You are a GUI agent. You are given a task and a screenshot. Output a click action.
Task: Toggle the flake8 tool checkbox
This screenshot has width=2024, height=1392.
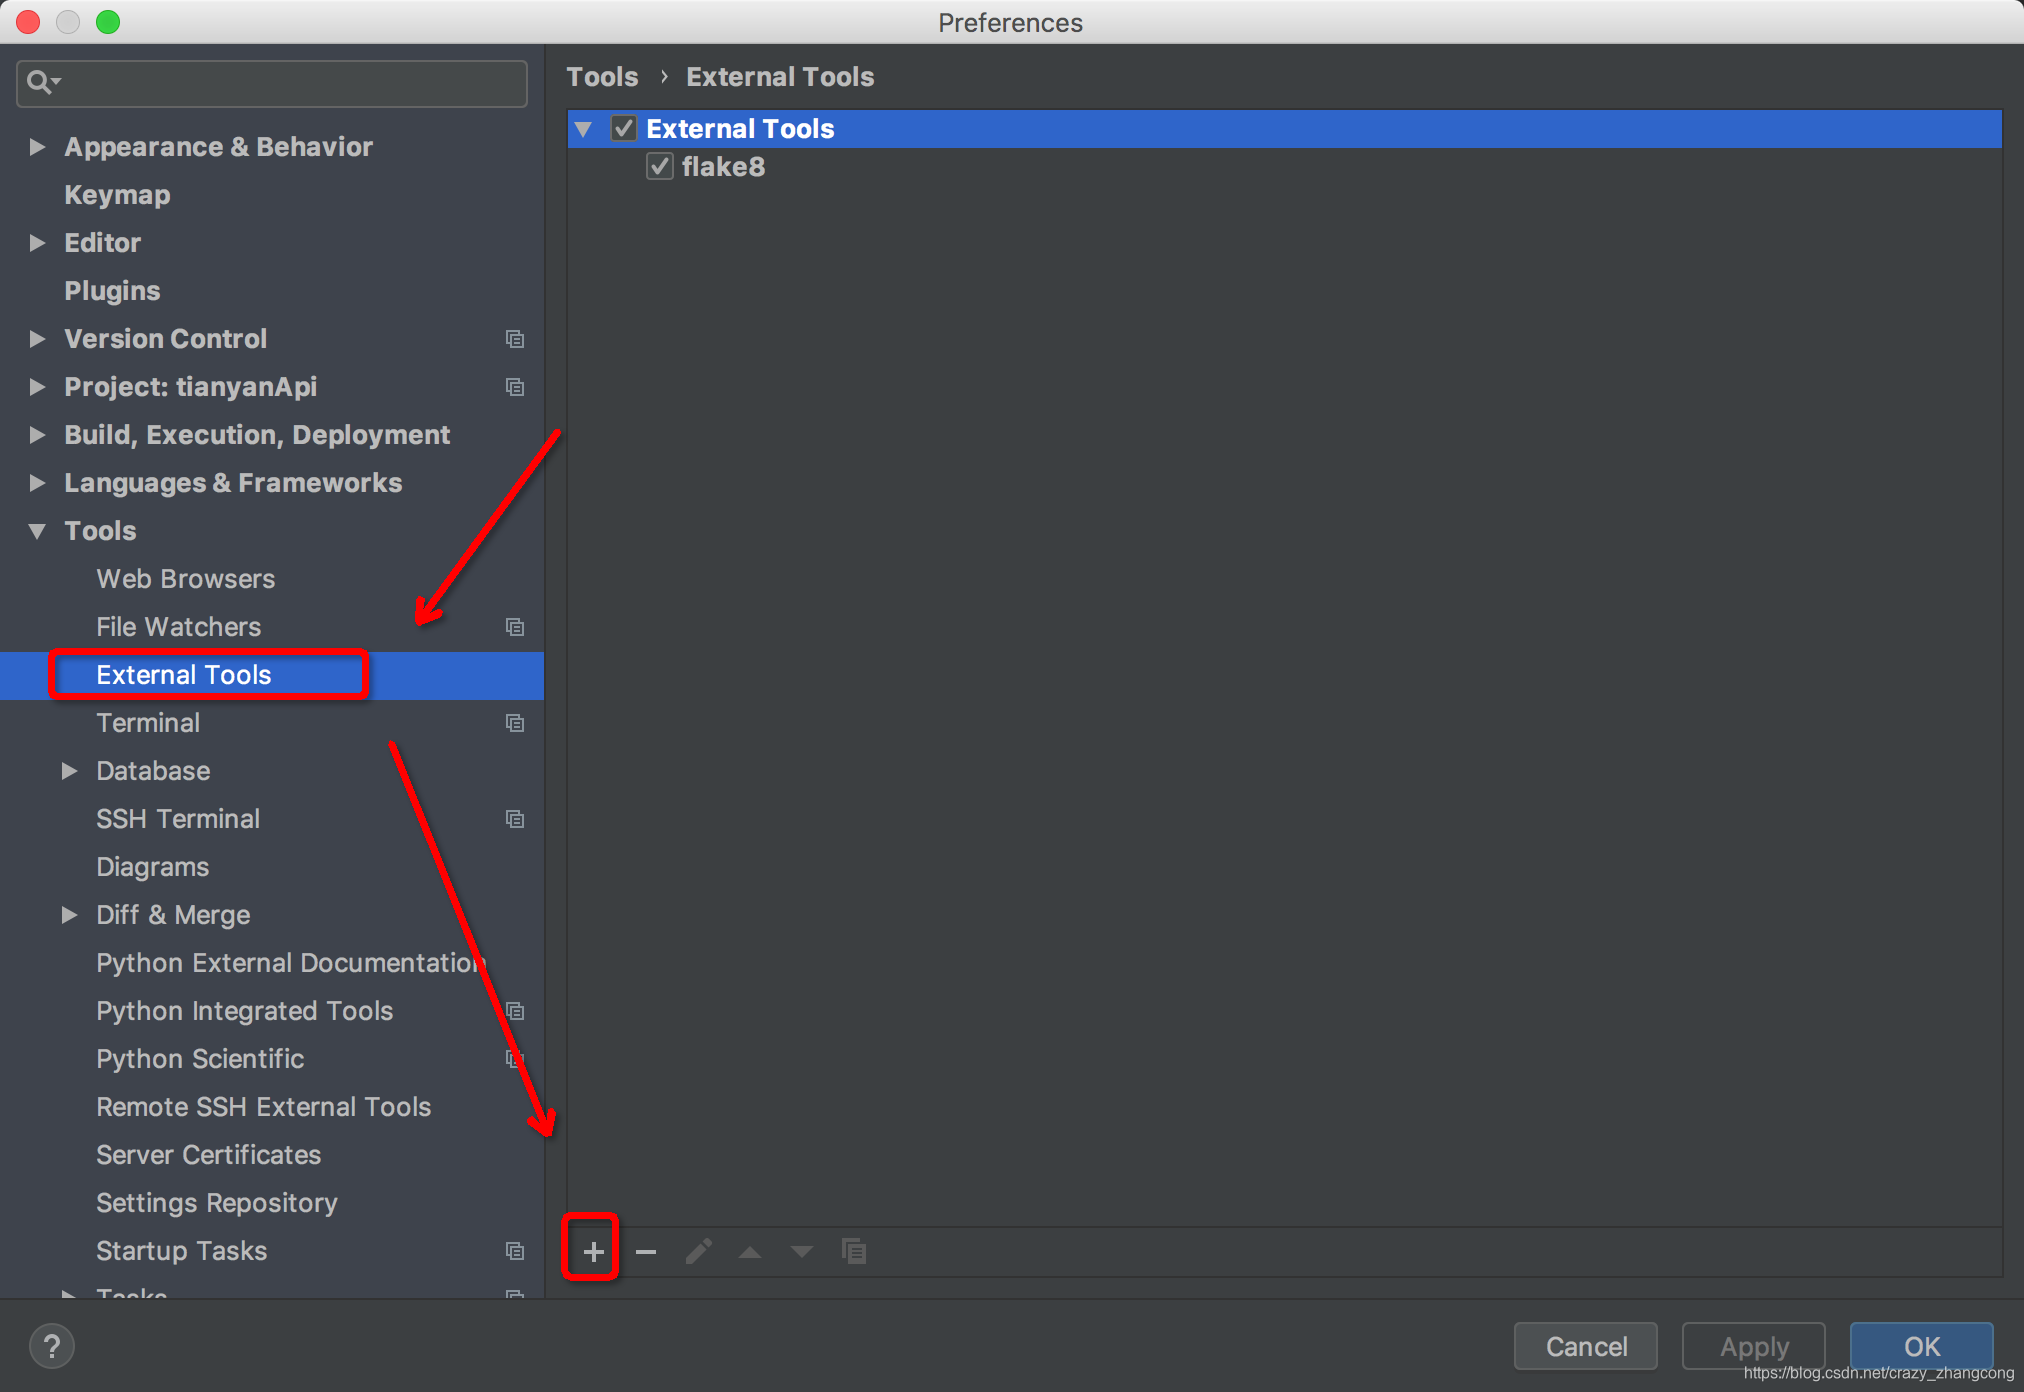pyautogui.click(x=661, y=166)
